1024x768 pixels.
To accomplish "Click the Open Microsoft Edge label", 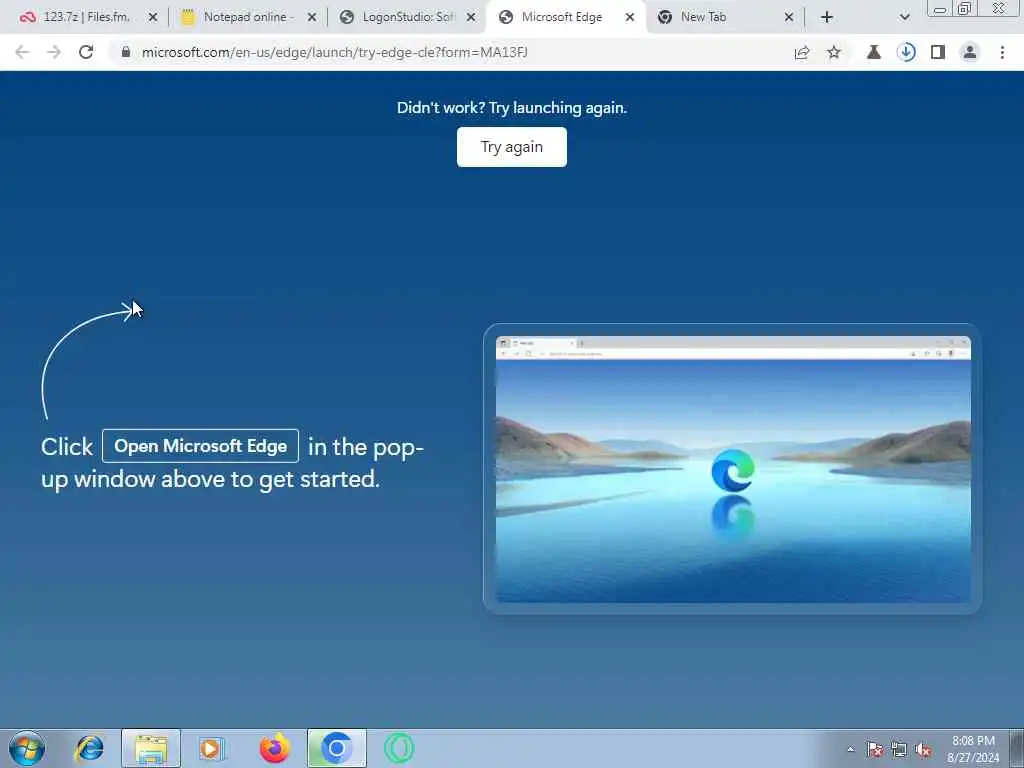I will click(200, 446).
